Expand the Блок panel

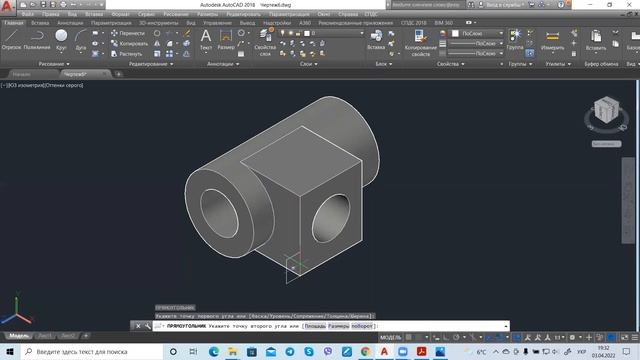point(384,64)
